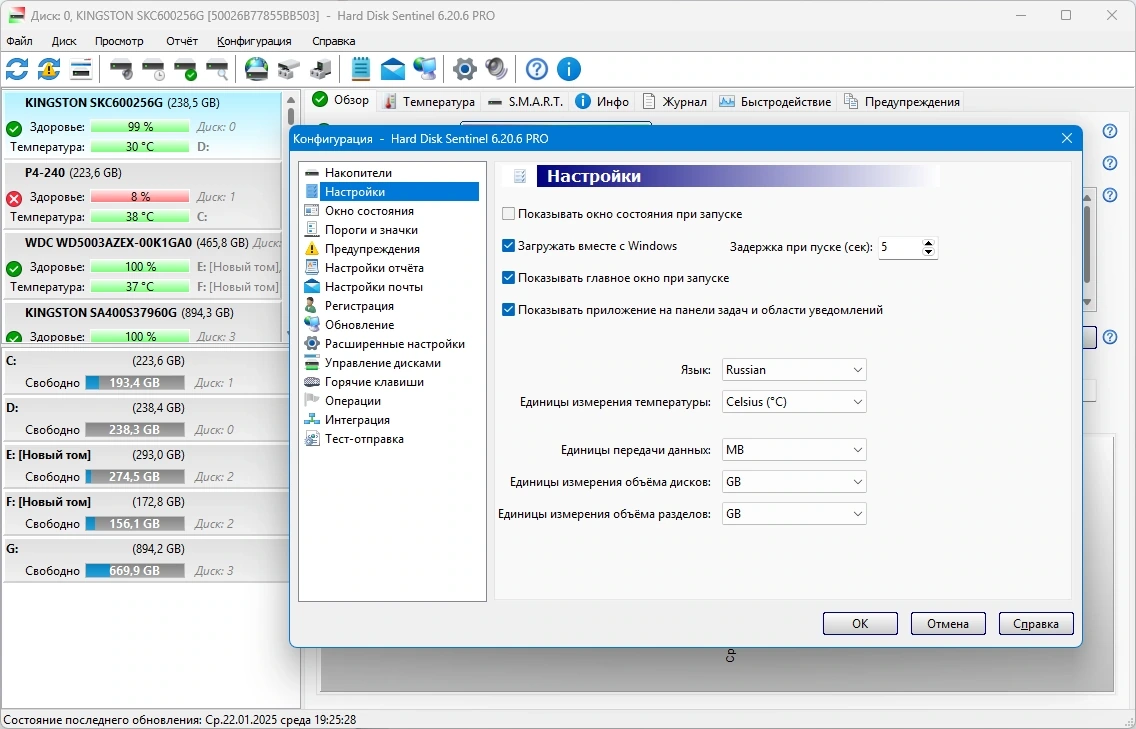Open temperature units dropdown showing Celsius
Screen dimensions: 1136x729
(x=794, y=401)
